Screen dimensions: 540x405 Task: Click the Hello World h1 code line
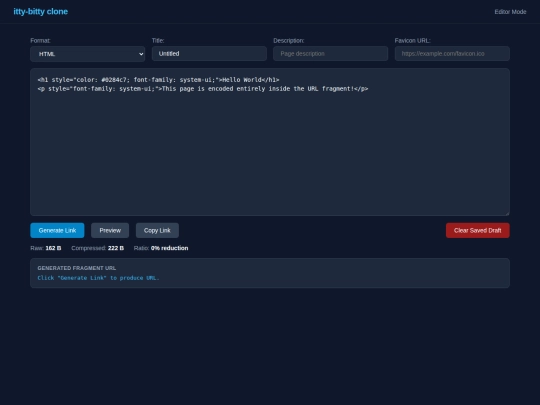158,80
